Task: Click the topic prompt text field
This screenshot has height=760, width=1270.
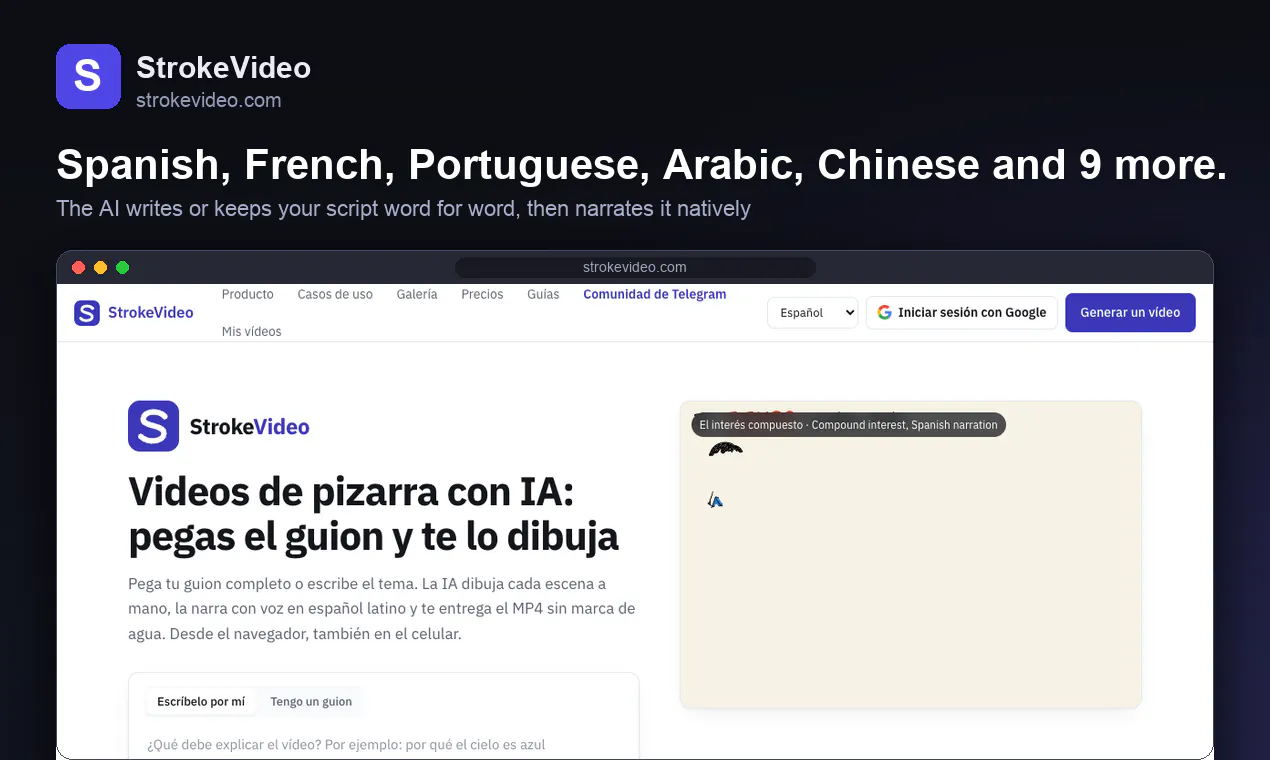Action: pyautogui.click(x=384, y=744)
